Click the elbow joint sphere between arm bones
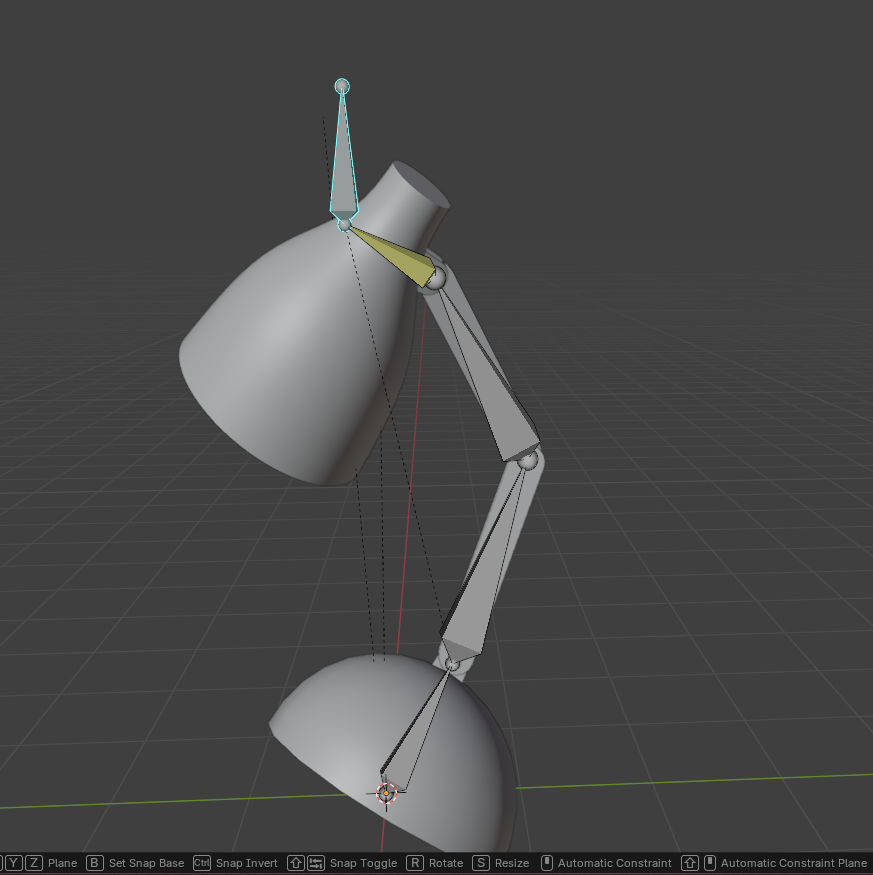The height and width of the screenshot is (875, 873). (528, 460)
